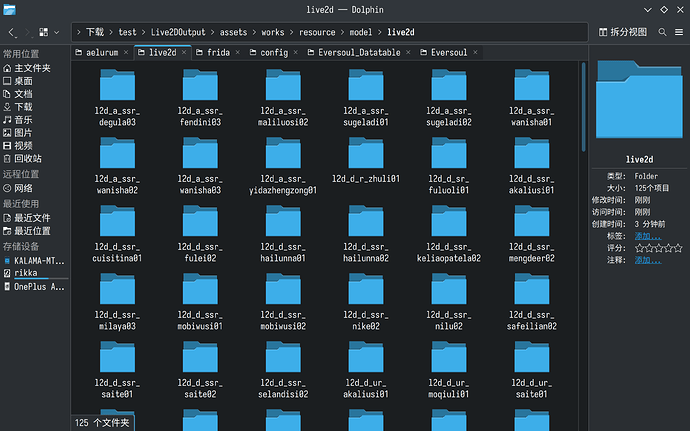Expand the arrow between test and Live2DOutput
This screenshot has height=431, width=690.
[143, 32]
